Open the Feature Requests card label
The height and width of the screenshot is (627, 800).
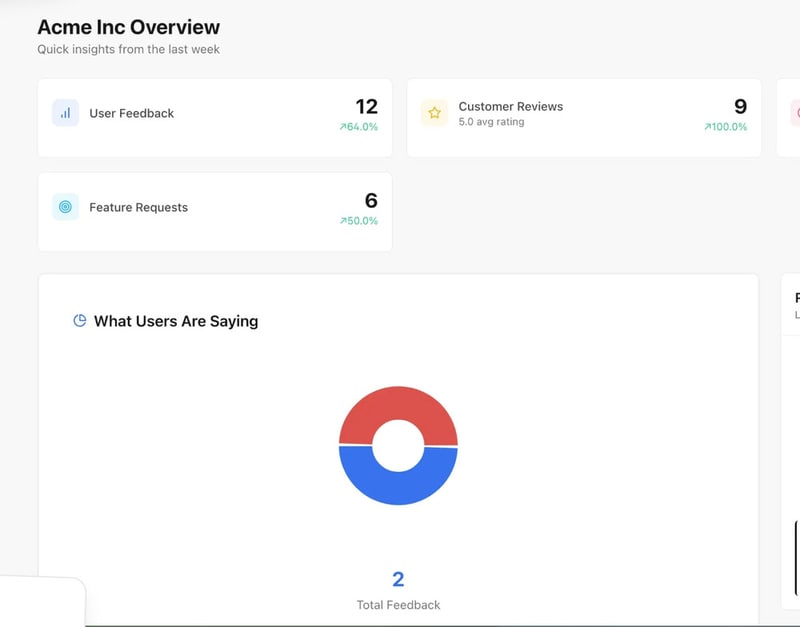138,207
